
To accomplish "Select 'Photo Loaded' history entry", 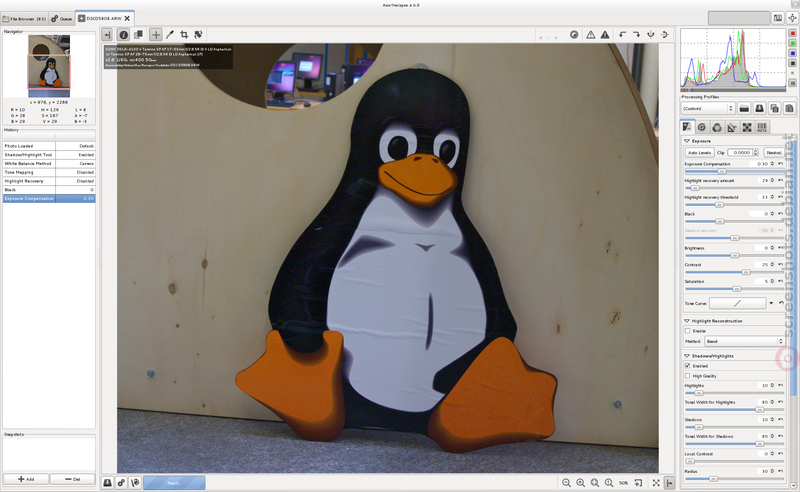I will 49,146.
